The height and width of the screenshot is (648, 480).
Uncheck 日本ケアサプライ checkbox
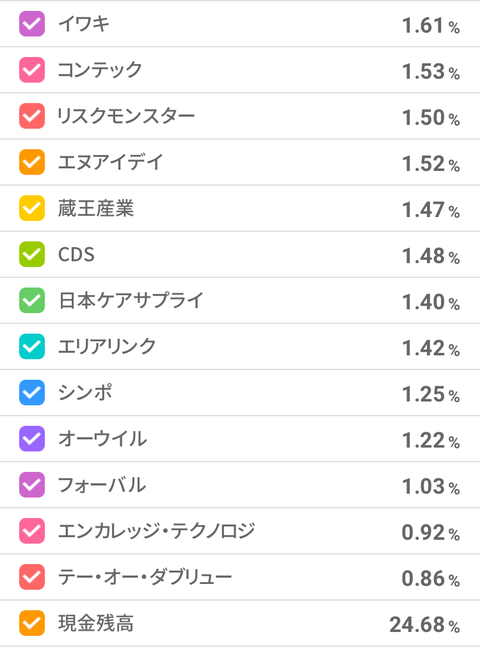pos(32,300)
